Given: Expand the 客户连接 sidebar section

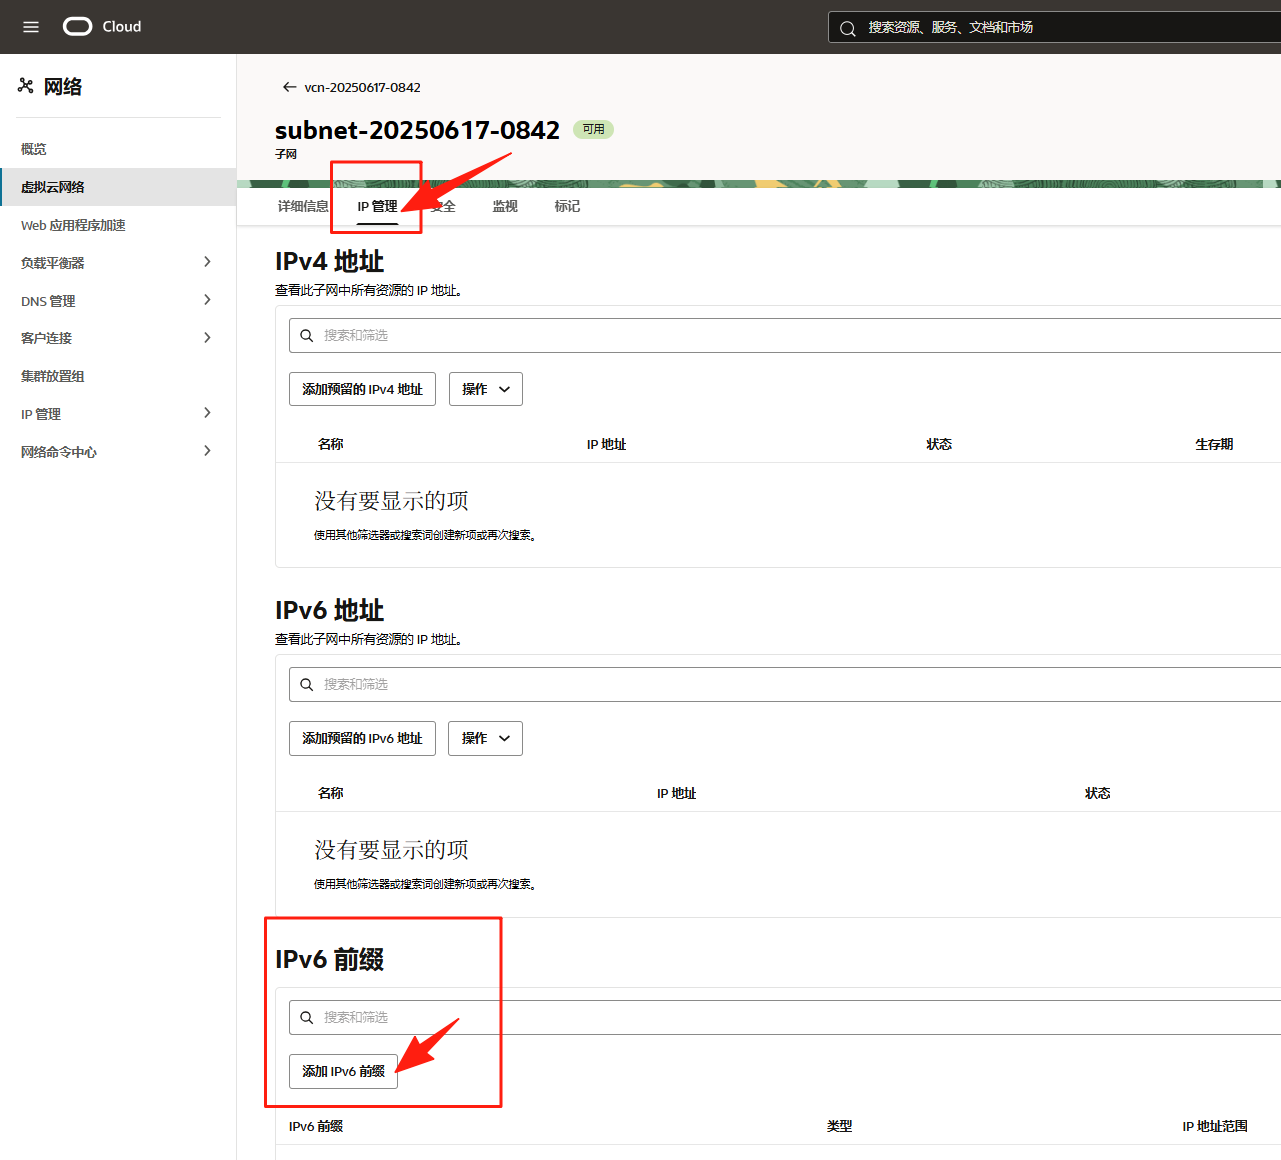Looking at the screenshot, I should pyautogui.click(x=207, y=338).
